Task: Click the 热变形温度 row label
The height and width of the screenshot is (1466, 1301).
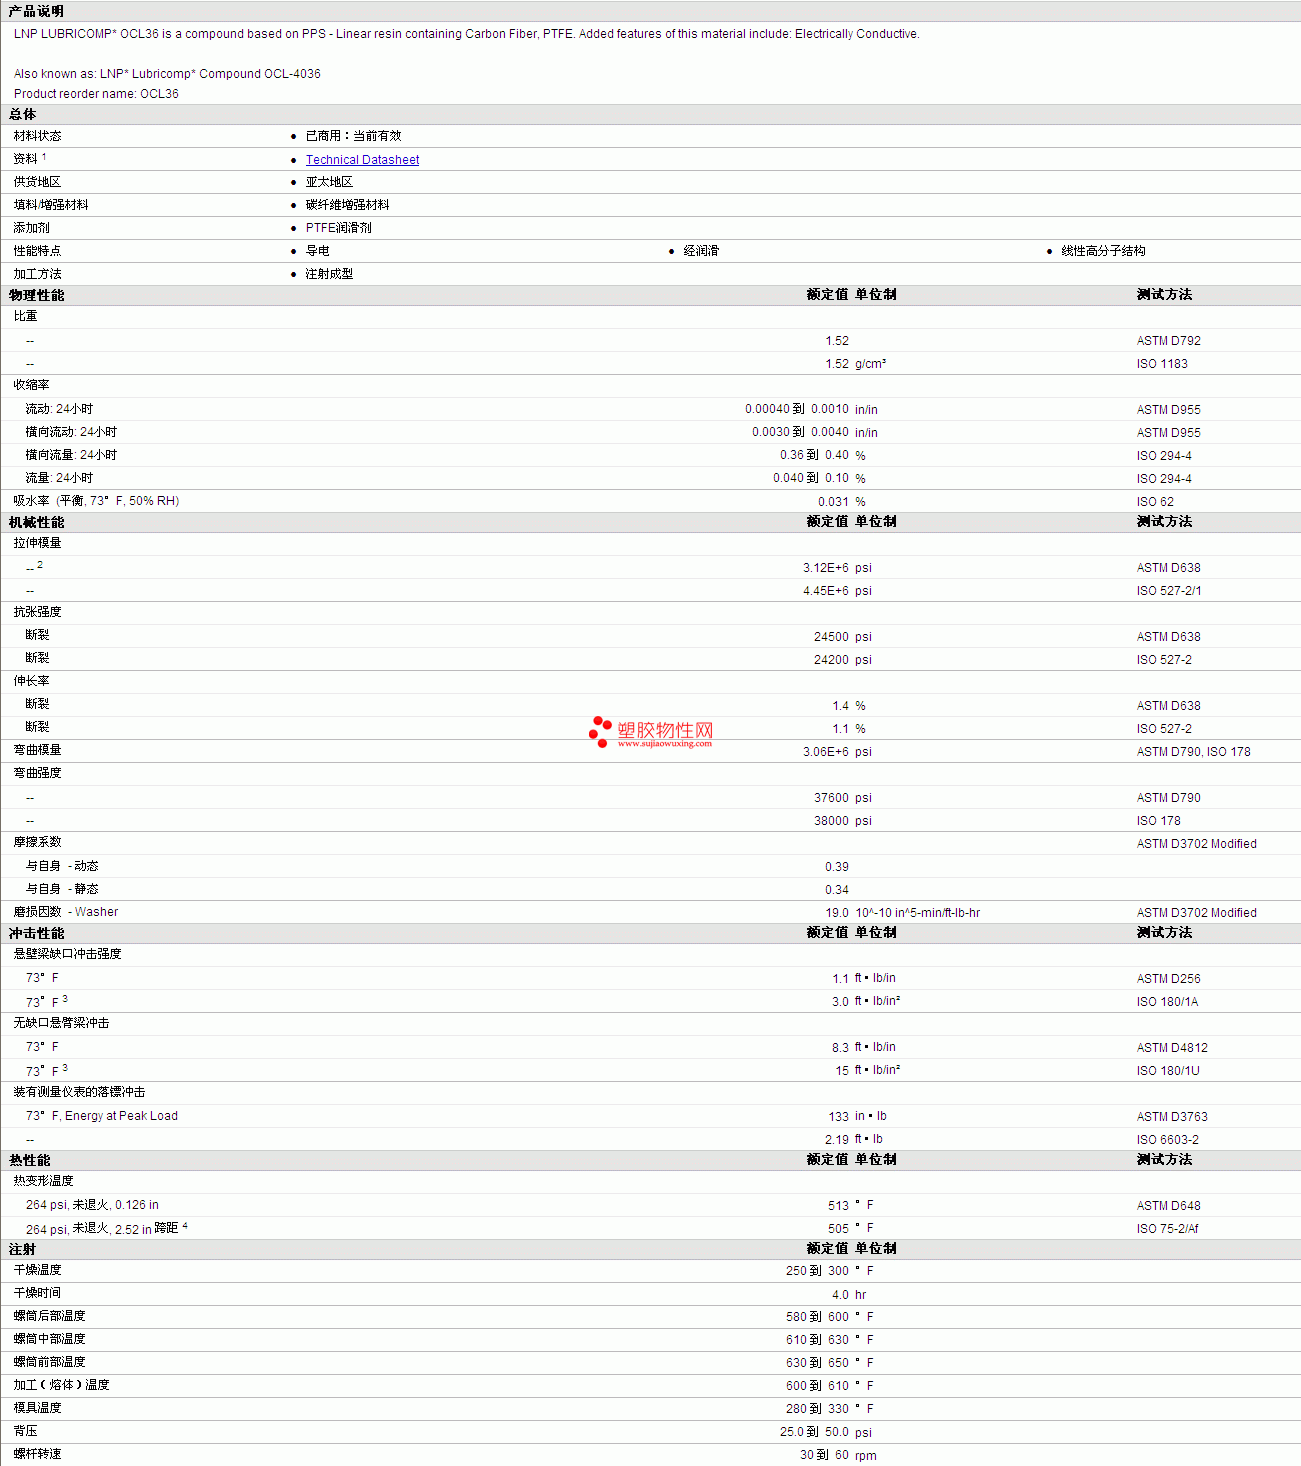Action: tap(44, 1181)
